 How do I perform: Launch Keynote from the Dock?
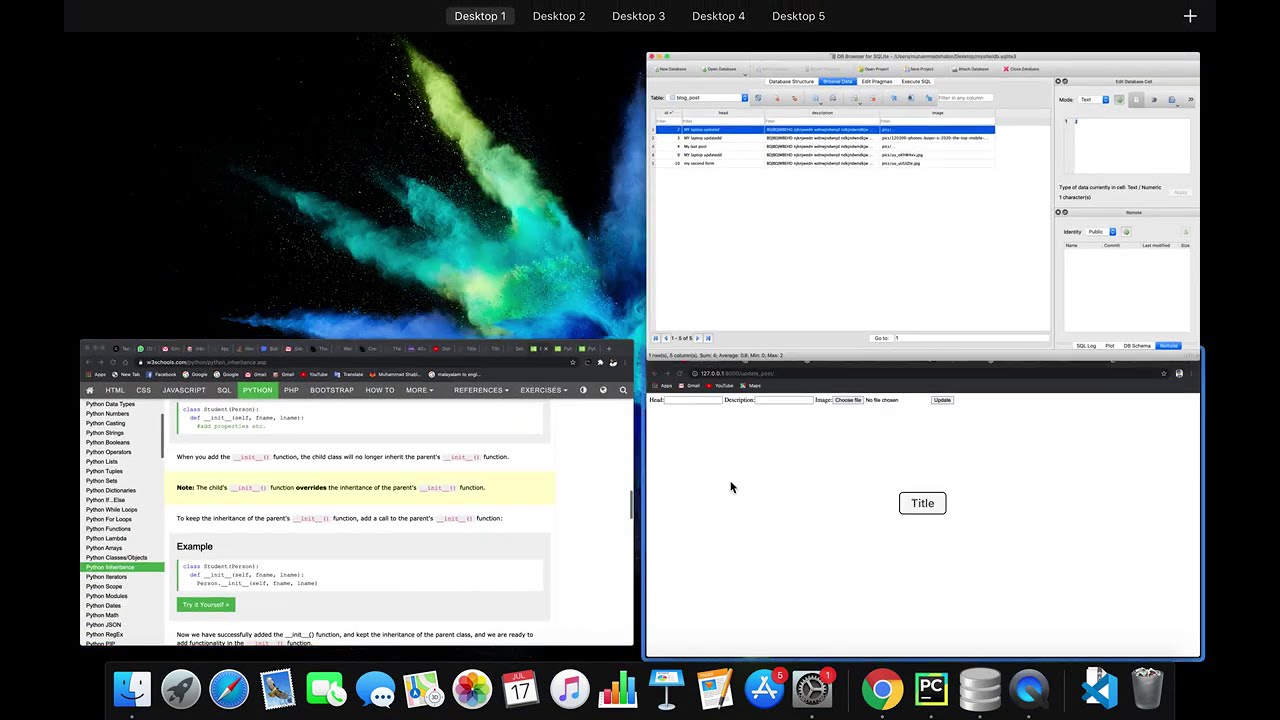point(666,689)
